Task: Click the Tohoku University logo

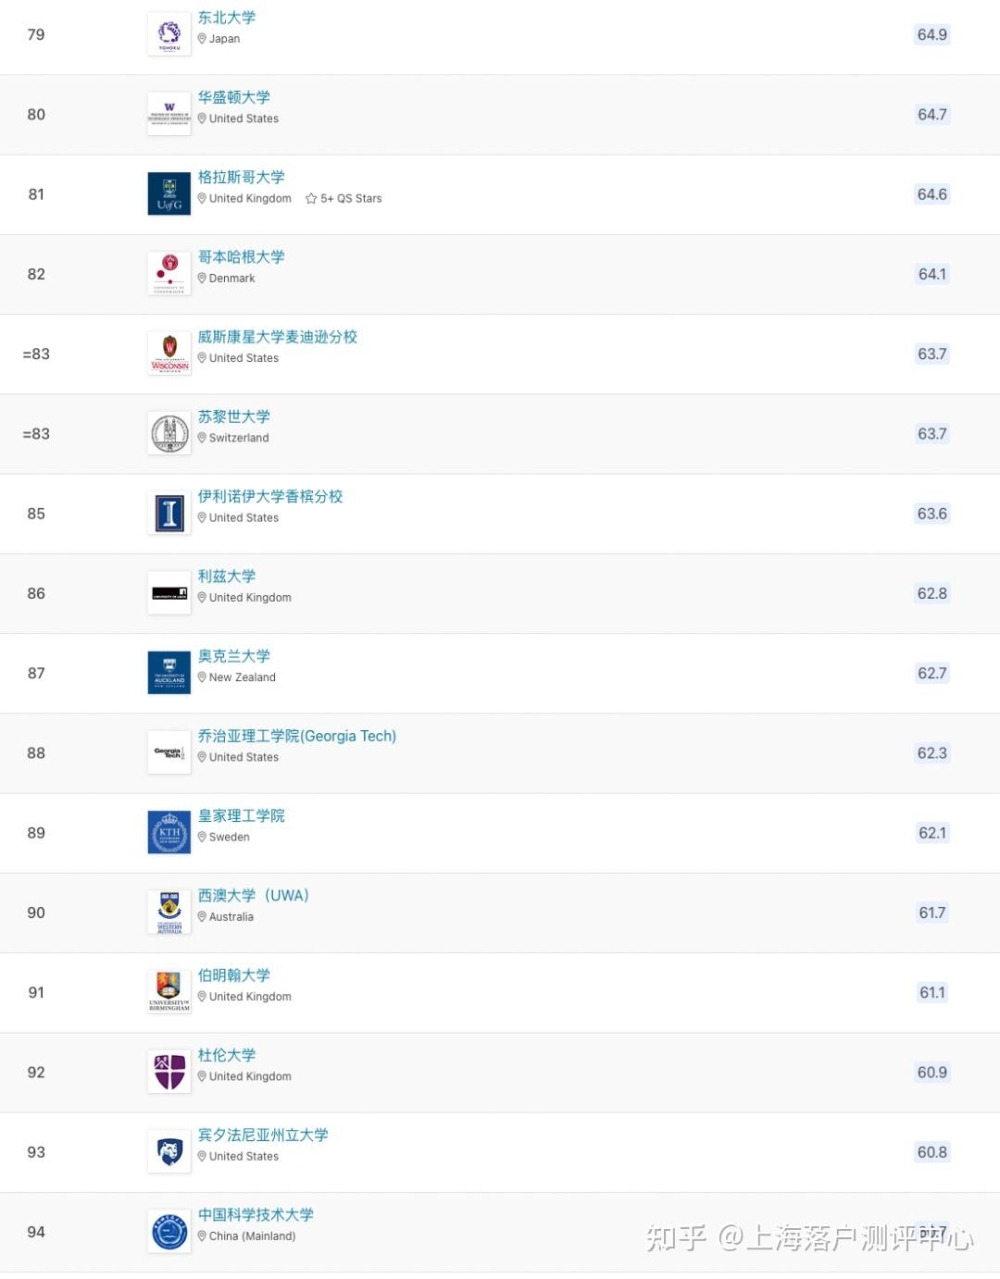Action: [x=169, y=34]
